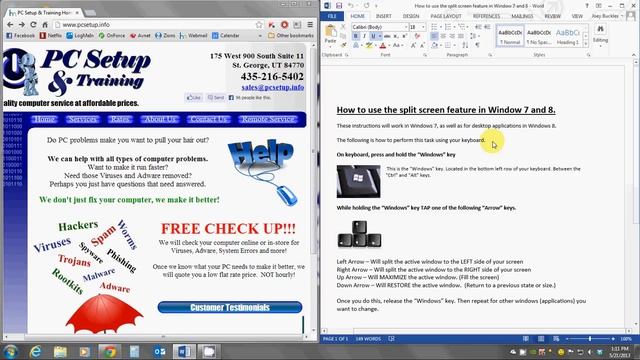Click Undo in Word's quick access toolbar
The height and width of the screenshot is (360, 640).
point(351,5)
